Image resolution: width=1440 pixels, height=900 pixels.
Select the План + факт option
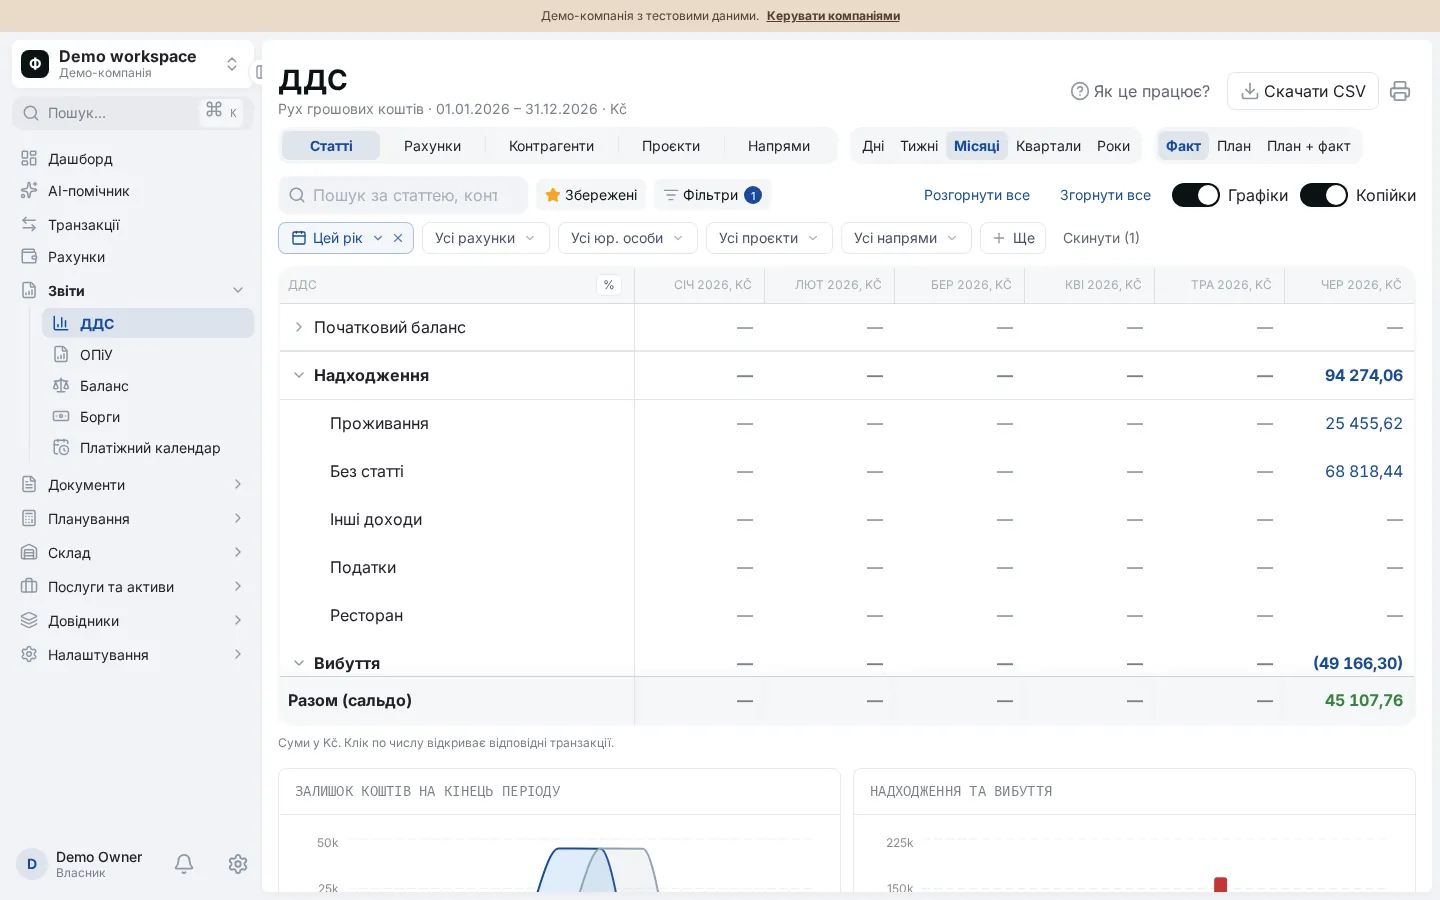pos(1308,146)
